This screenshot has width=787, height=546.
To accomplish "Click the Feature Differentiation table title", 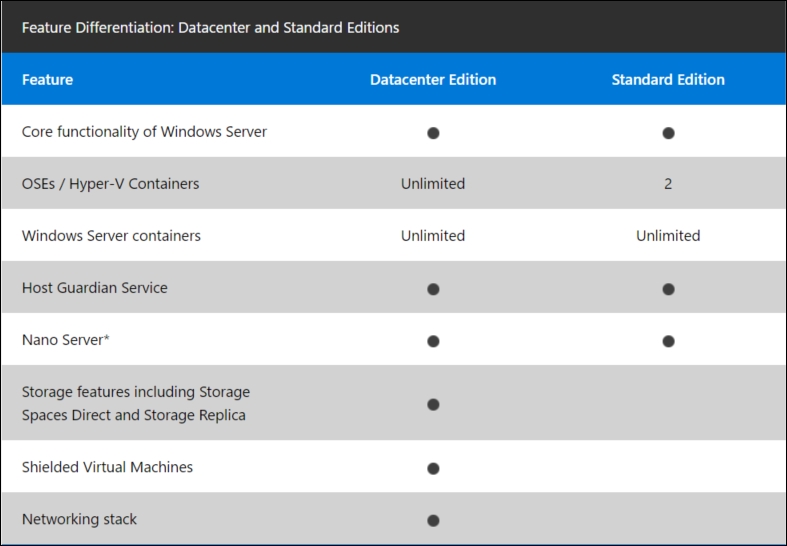I will 210,27.
